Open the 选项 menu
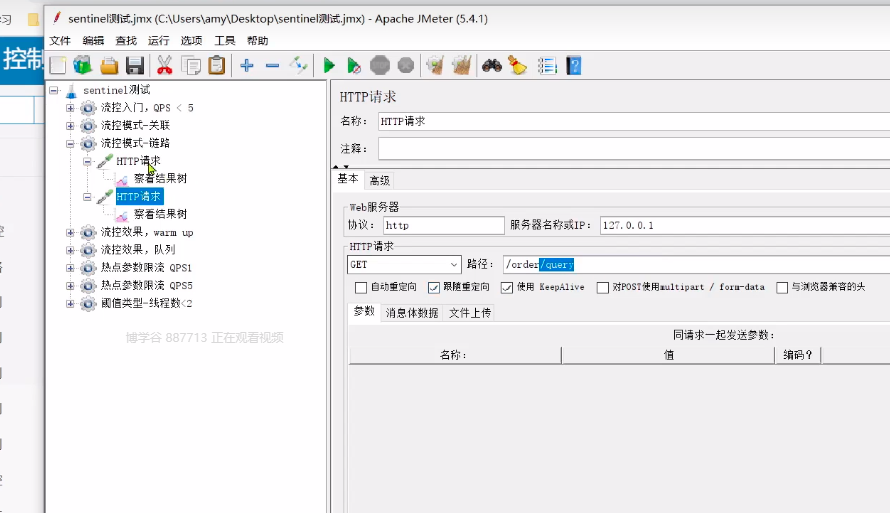The height and width of the screenshot is (513, 890). [x=191, y=41]
